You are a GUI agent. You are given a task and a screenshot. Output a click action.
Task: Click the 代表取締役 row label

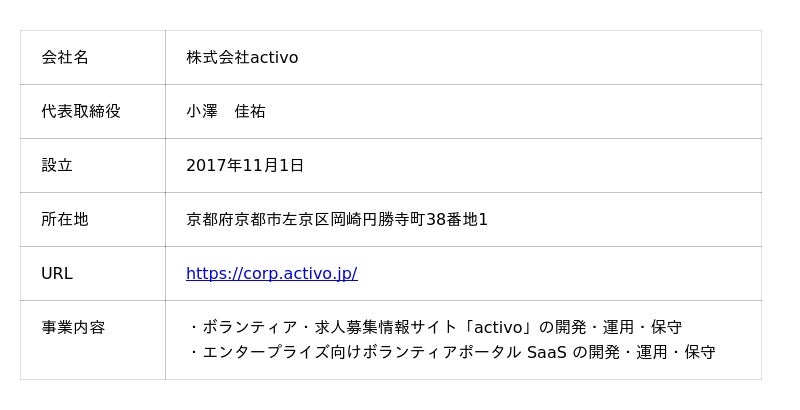(81, 111)
